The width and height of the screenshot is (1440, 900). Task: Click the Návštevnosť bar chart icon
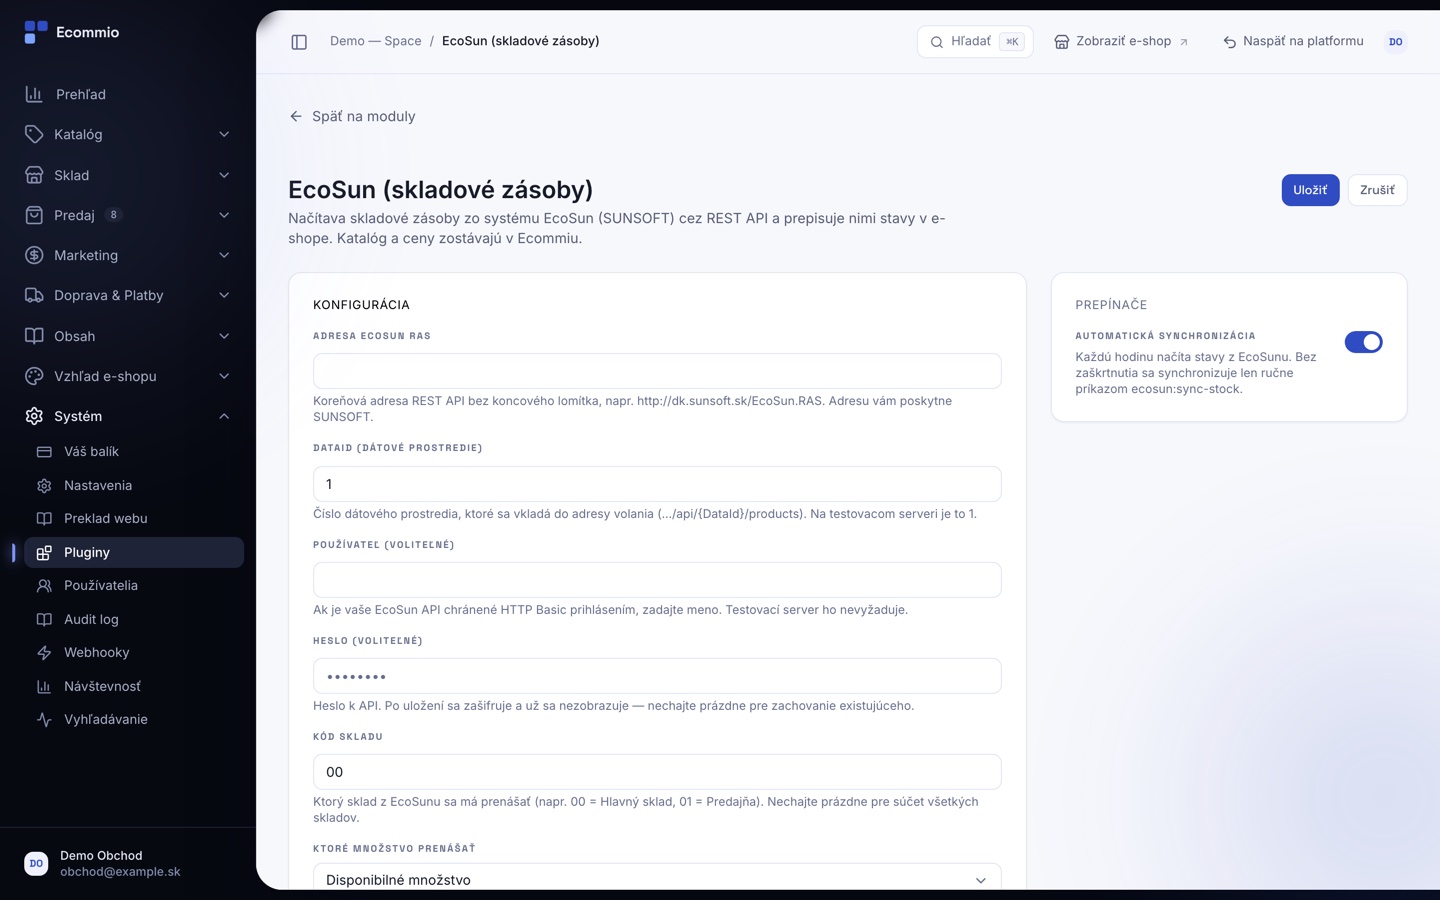44,687
